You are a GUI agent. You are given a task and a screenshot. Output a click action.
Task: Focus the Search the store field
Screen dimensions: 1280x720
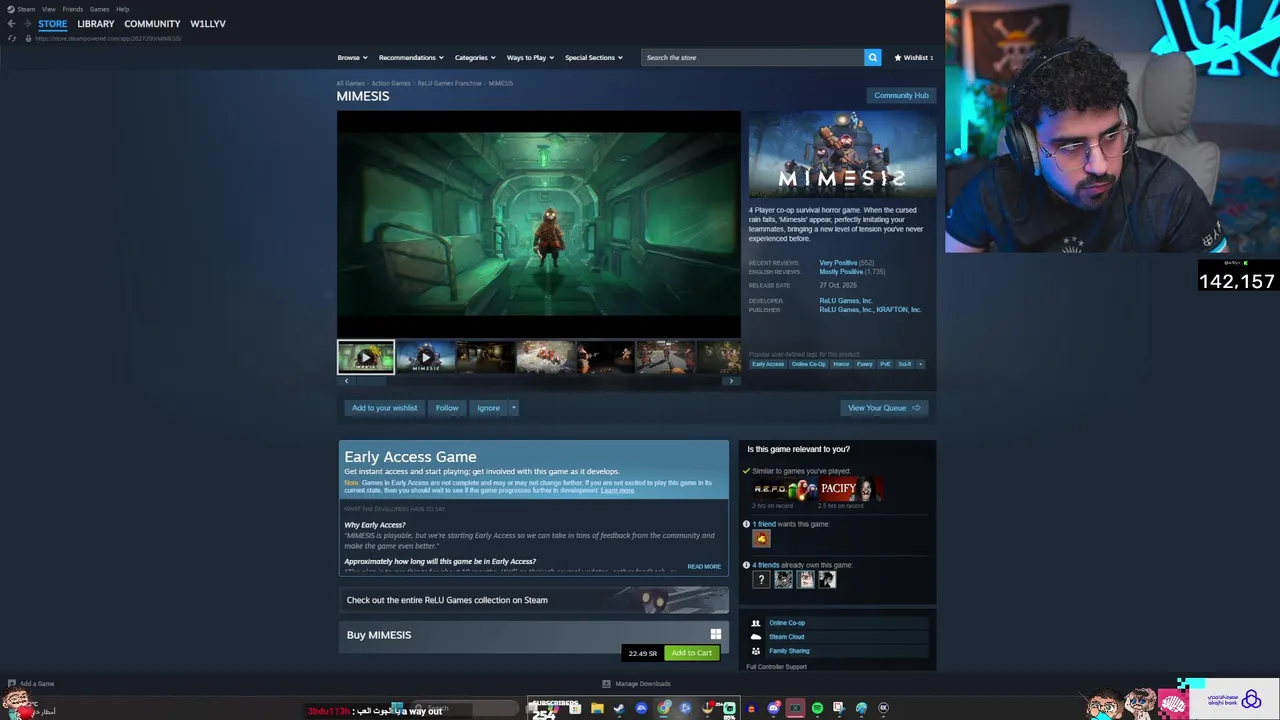coord(752,57)
